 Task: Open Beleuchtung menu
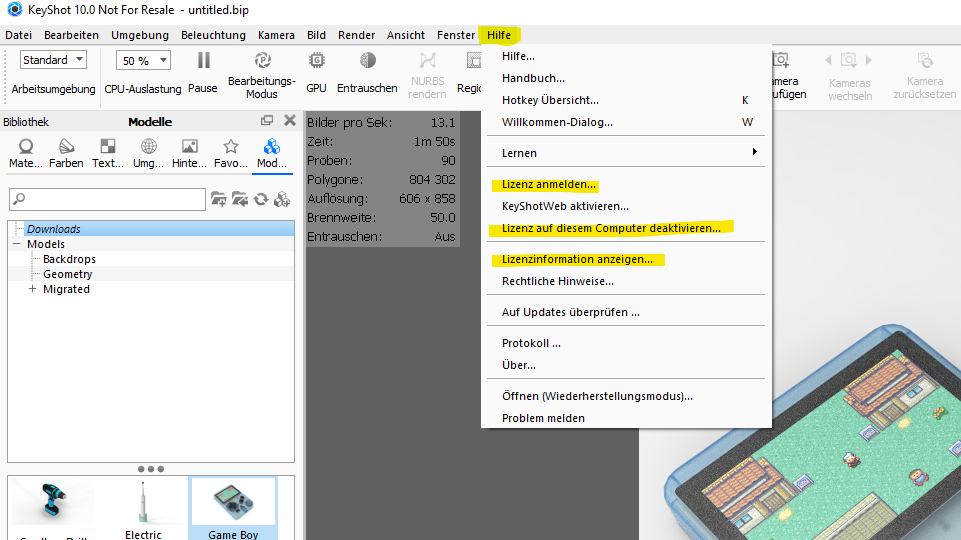click(x=213, y=35)
